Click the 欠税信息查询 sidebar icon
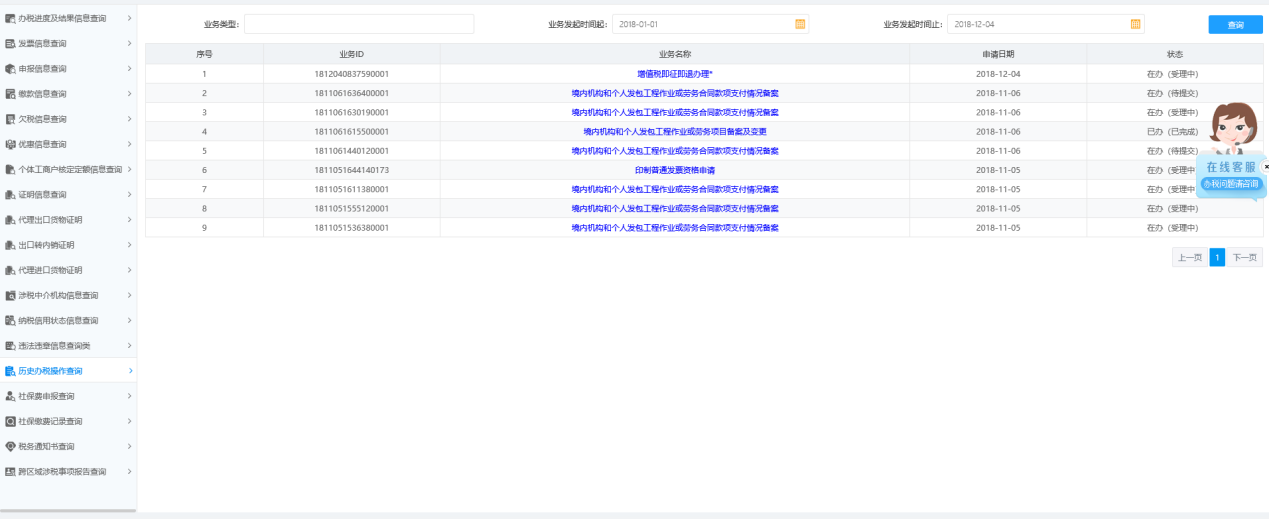1269x519 pixels. coord(10,119)
